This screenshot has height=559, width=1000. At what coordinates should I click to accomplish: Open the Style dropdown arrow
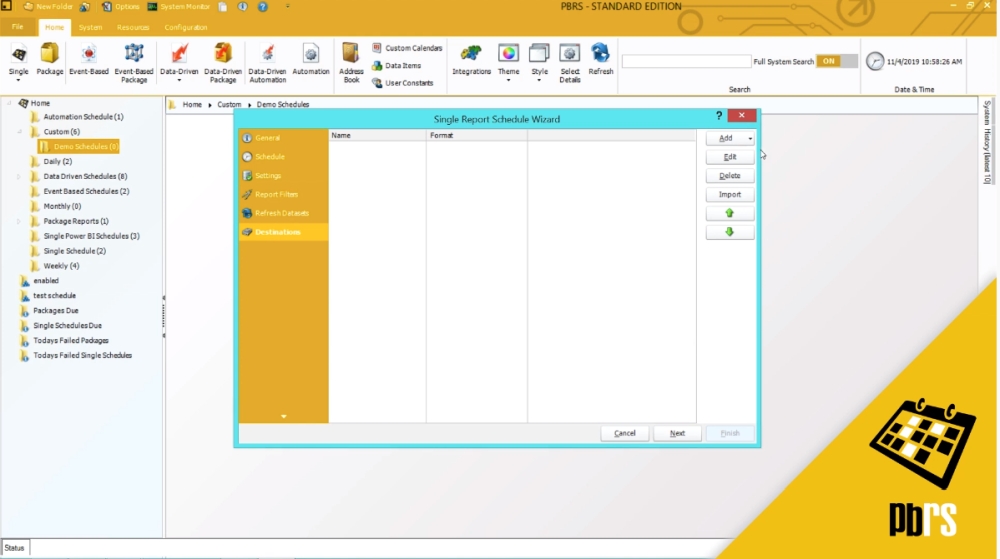[540, 80]
